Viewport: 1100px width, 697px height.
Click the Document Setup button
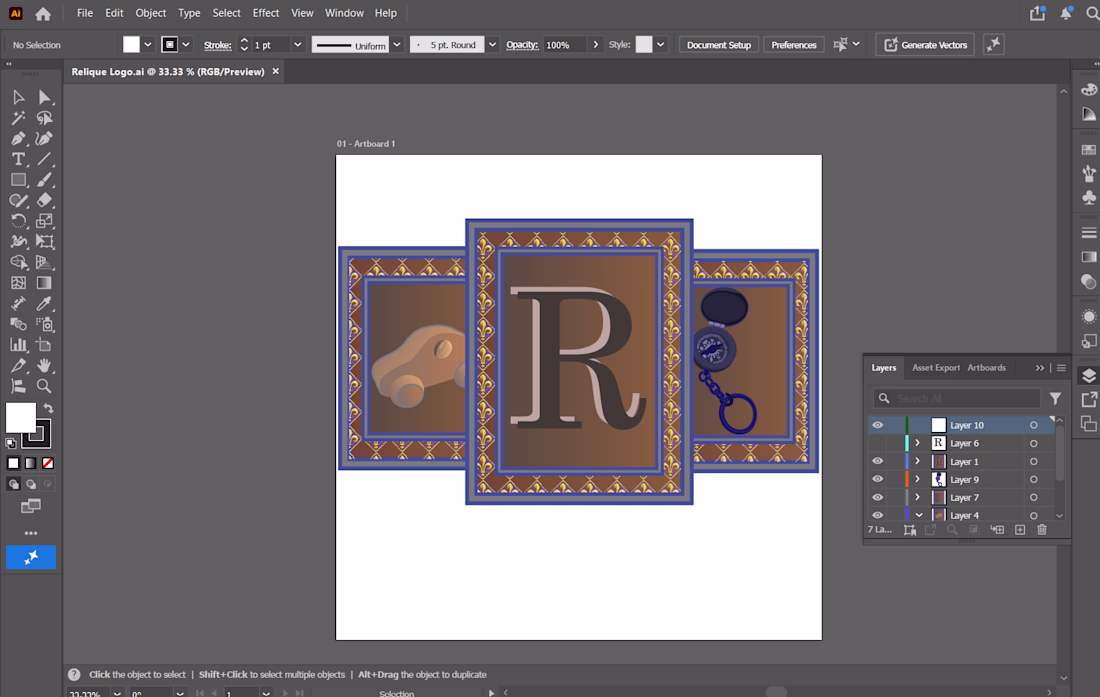point(718,45)
